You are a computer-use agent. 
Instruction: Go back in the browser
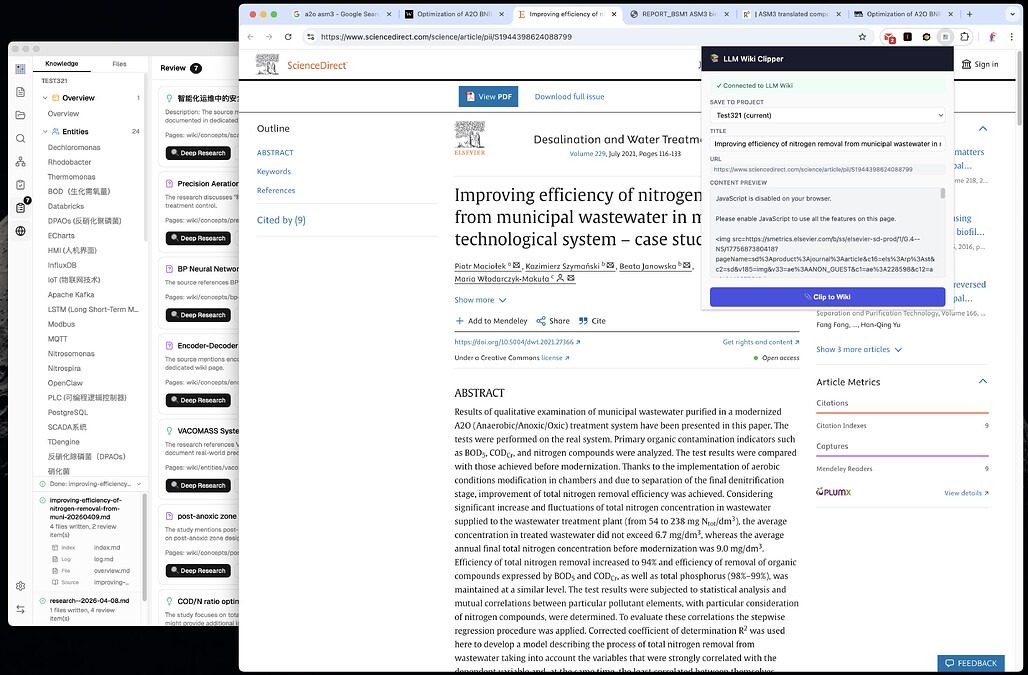pos(250,37)
